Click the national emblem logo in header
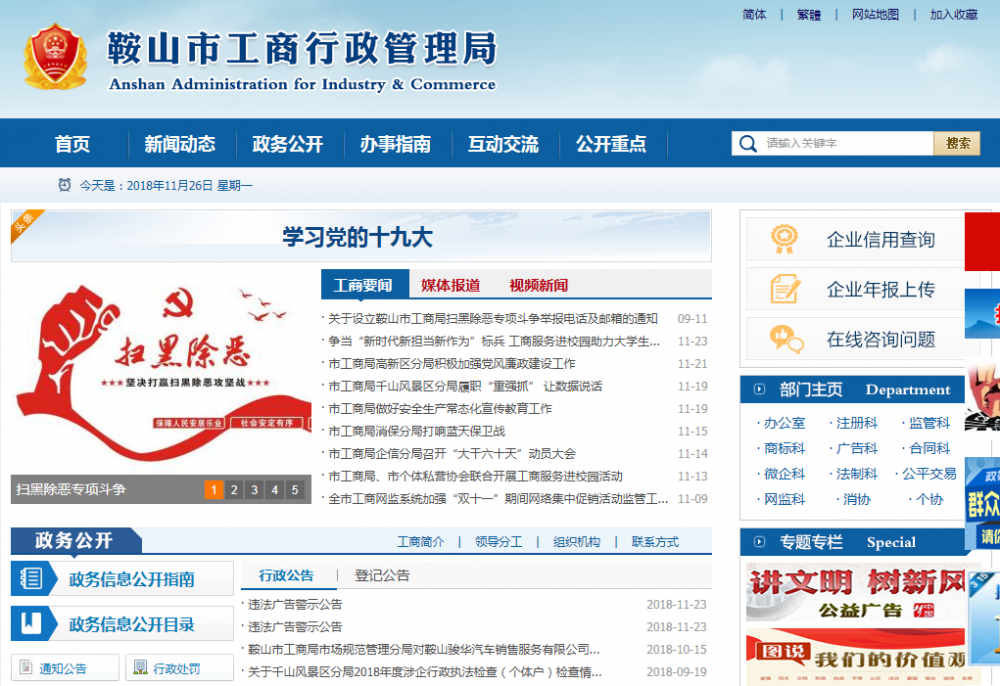1000x686 pixels. [x=56, y=57]
